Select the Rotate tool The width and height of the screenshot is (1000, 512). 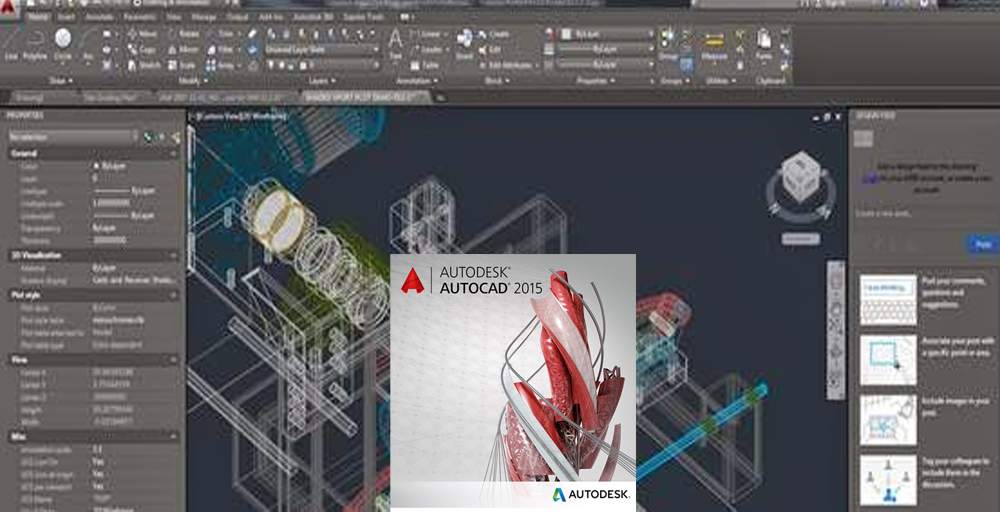tap(184, 34)
